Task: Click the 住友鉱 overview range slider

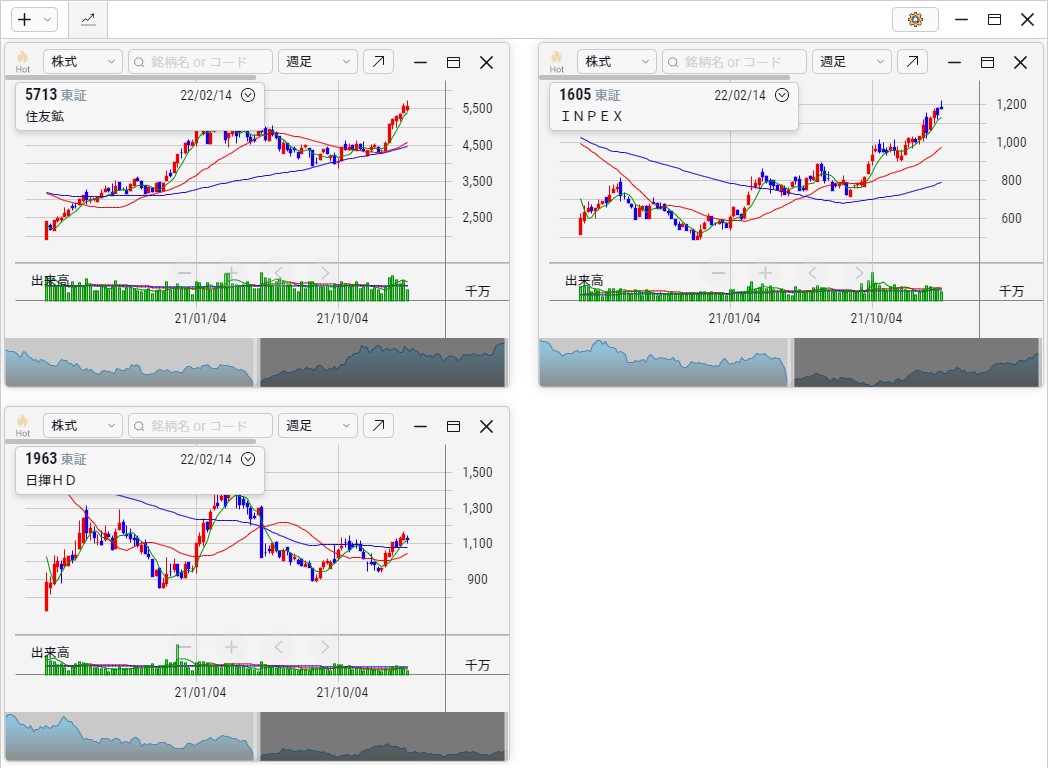Action: point(256,362)
